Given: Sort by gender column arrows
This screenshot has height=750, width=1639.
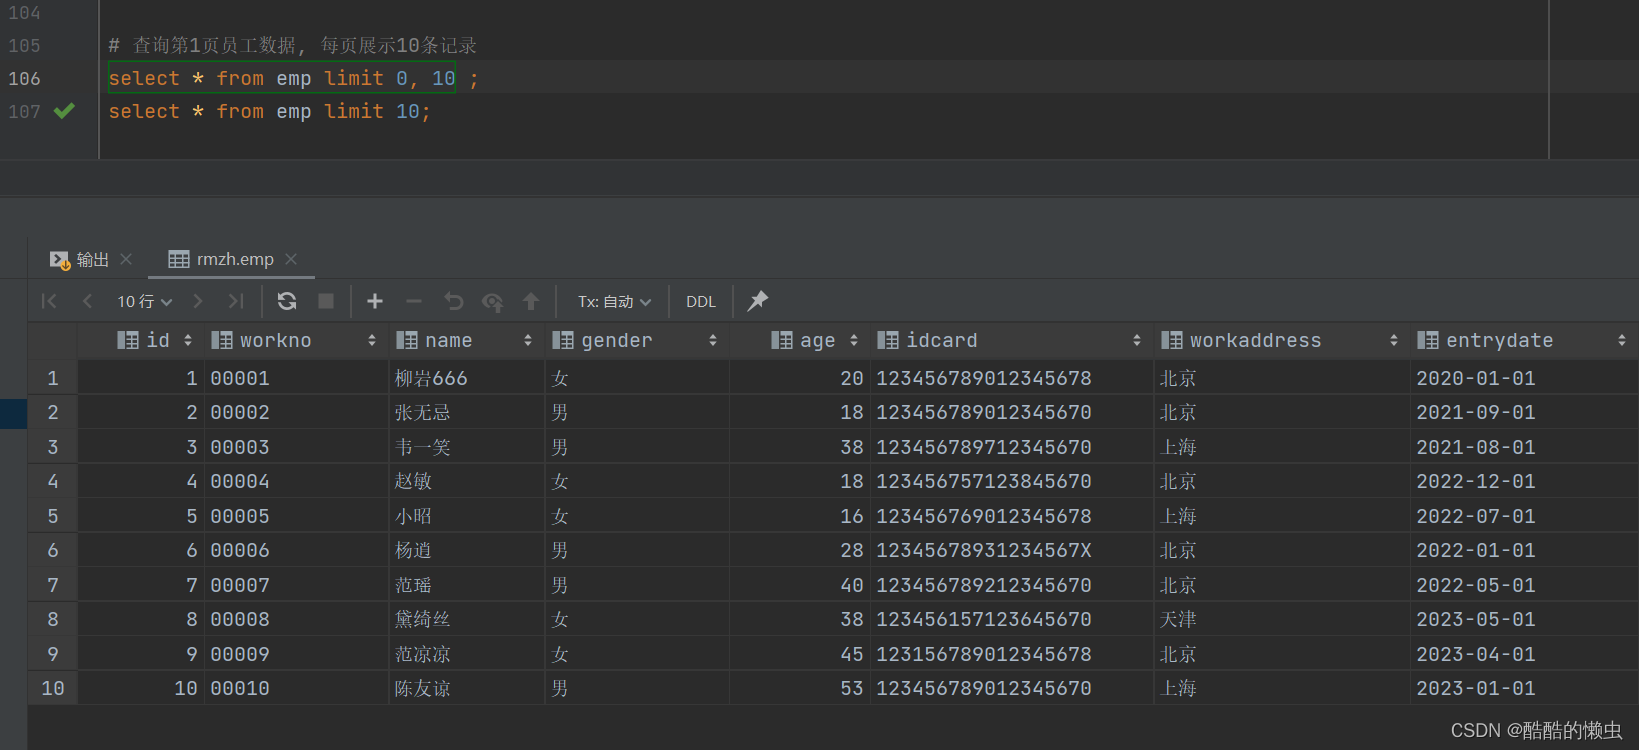Looking at the screenshot, I should pos(713,340).
